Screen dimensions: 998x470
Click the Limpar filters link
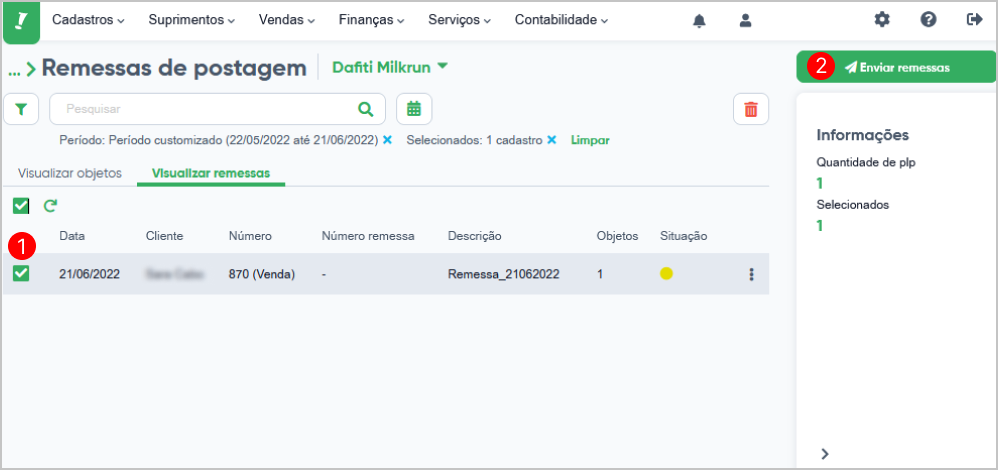coord(590,139)
